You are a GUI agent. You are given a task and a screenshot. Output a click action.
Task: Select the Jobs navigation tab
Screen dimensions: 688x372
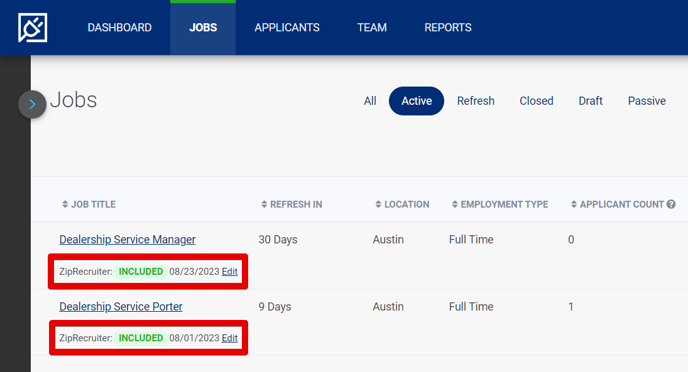pyautogui.click(x=203, y=28)
